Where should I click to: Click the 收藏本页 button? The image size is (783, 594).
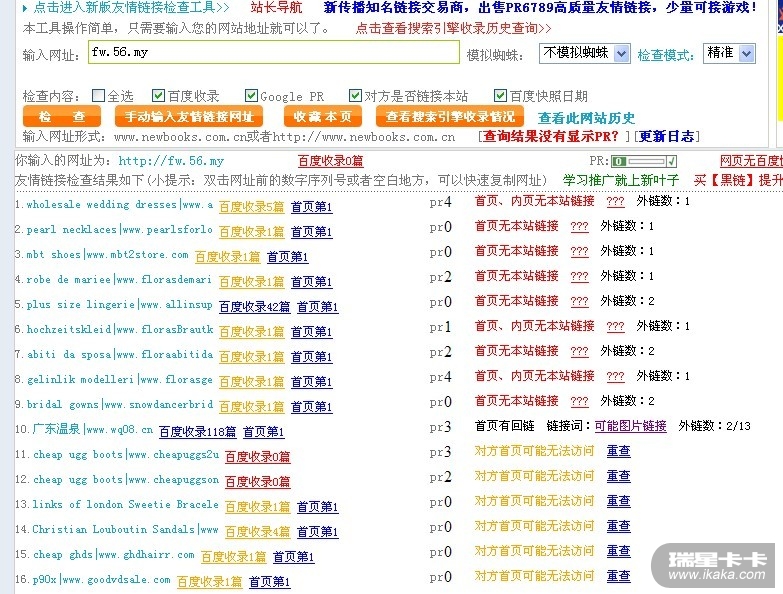click(x=323, y=117)
